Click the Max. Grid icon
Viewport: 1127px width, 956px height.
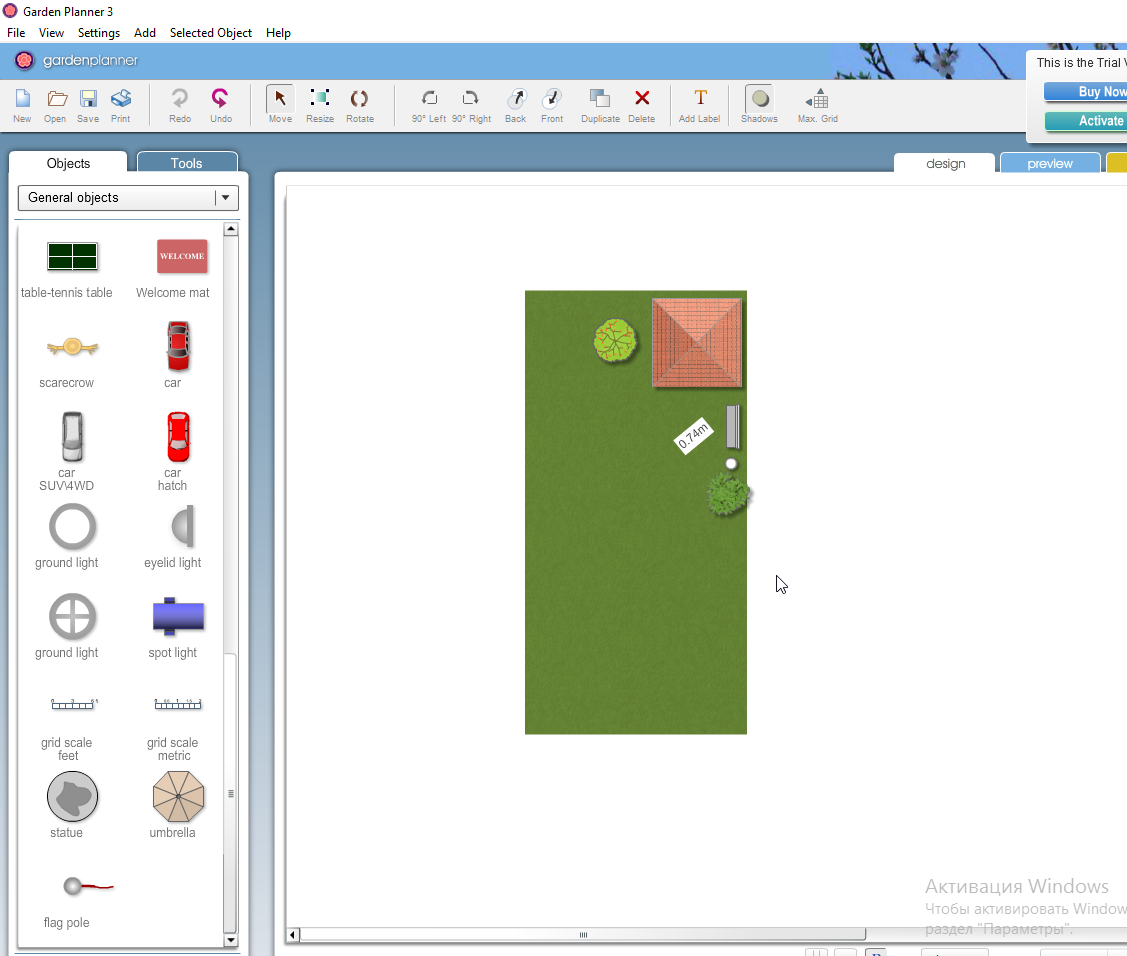(x=818, y=106)
